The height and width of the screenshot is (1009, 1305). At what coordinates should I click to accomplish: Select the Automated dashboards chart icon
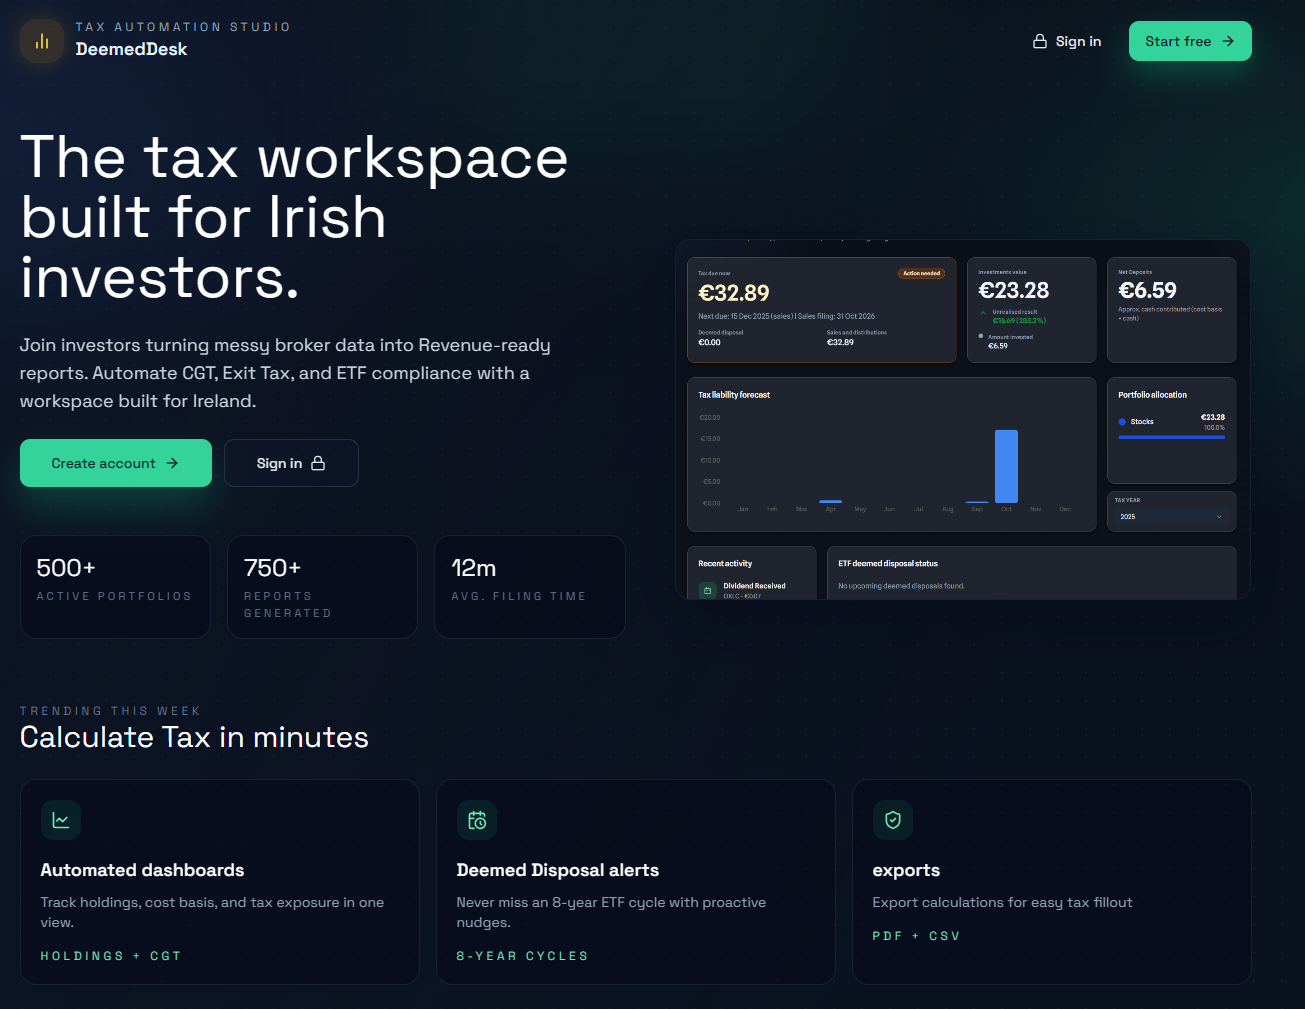coord(61,820)
